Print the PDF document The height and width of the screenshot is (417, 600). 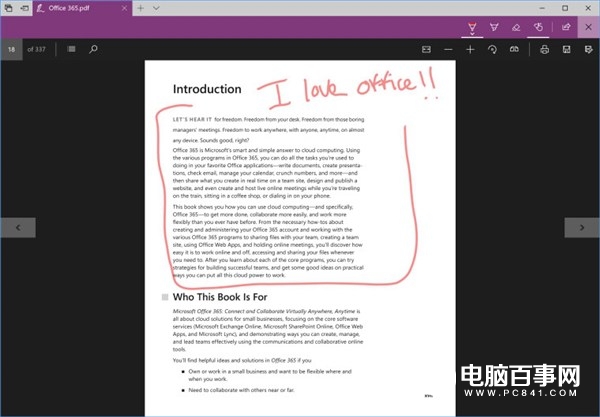point(545,49)
